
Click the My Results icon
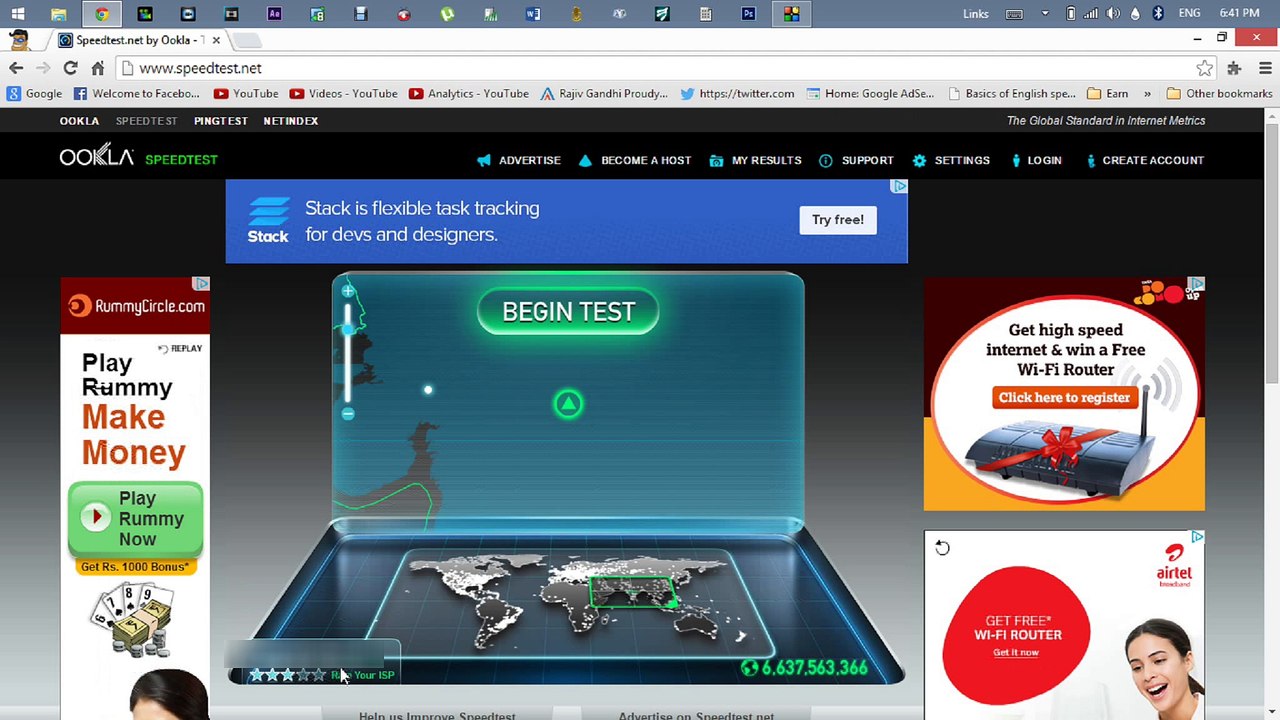[716, 160]
